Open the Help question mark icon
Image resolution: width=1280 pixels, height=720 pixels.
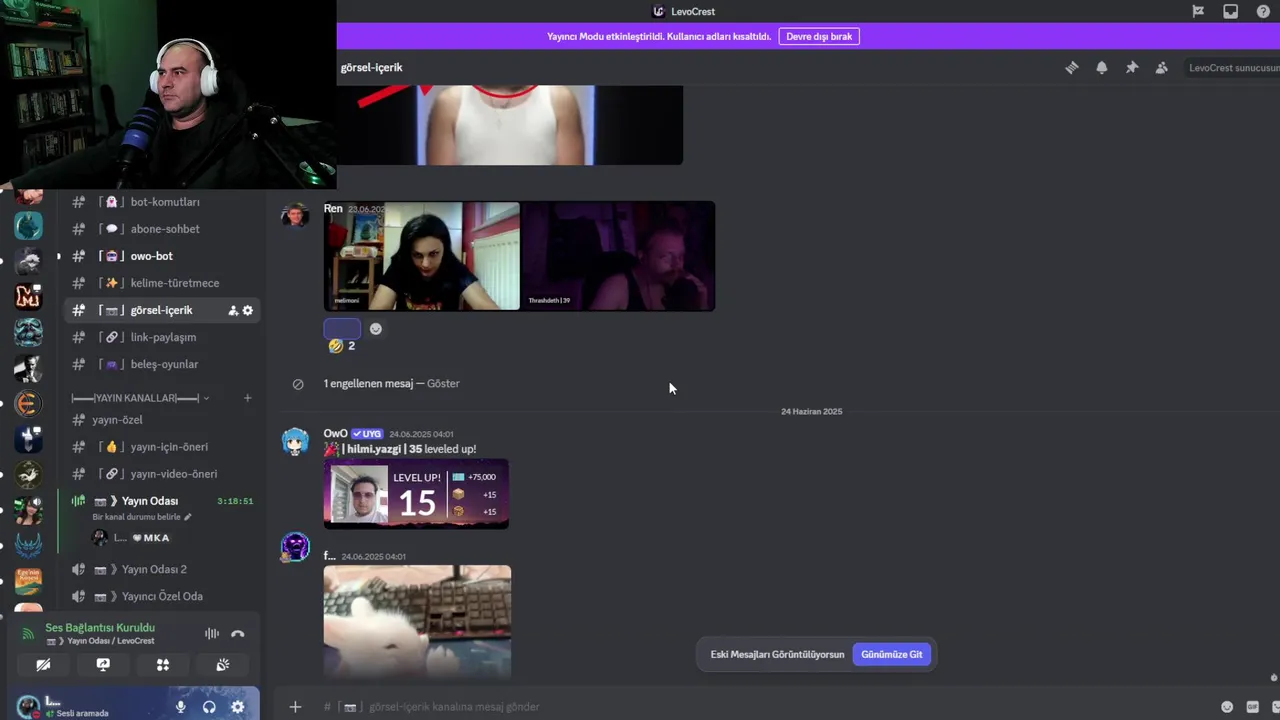pyautogui.click(x=1263, y=12)
